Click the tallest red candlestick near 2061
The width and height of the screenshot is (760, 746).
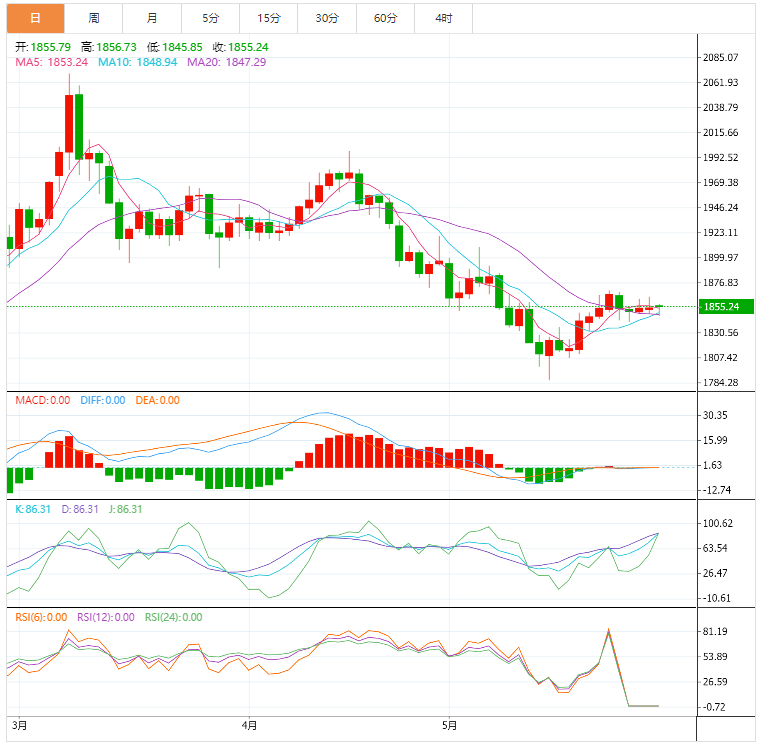(x=69, y=124)
